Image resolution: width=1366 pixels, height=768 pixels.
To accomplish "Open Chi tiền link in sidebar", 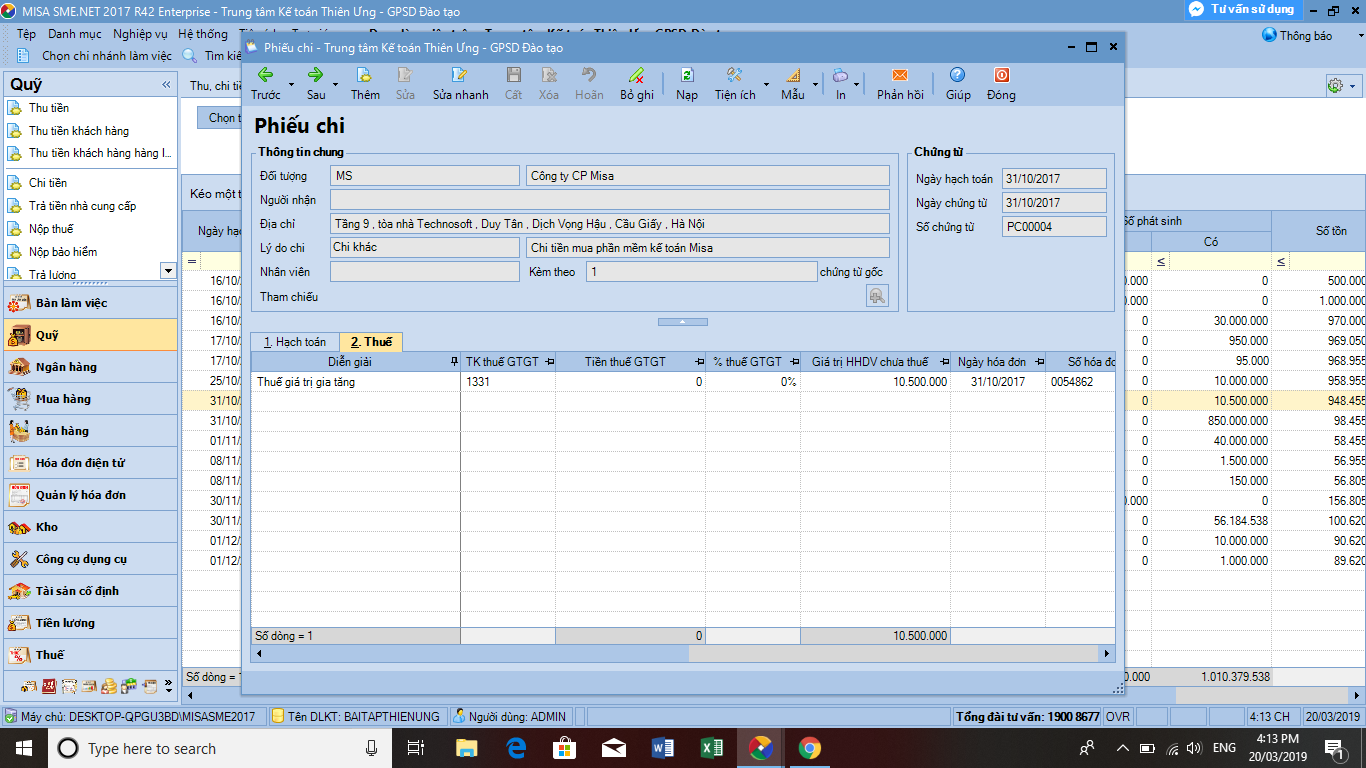I will click(48, 183).
